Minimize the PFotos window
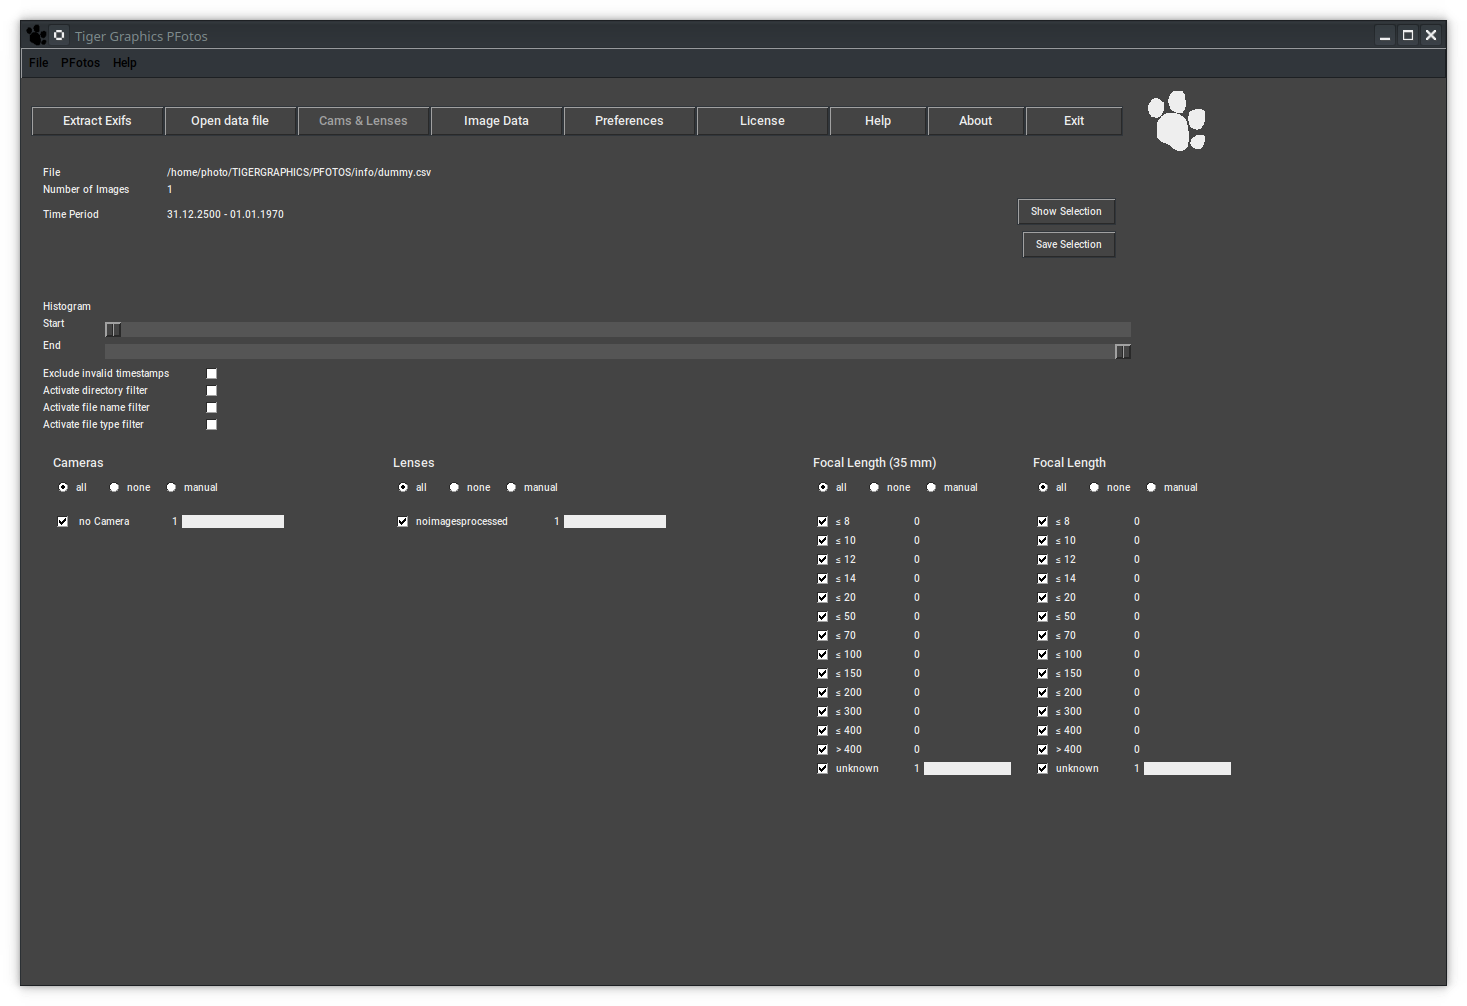The height and width of the screenshot is (1006, 1467). (x=1385, y=36)
